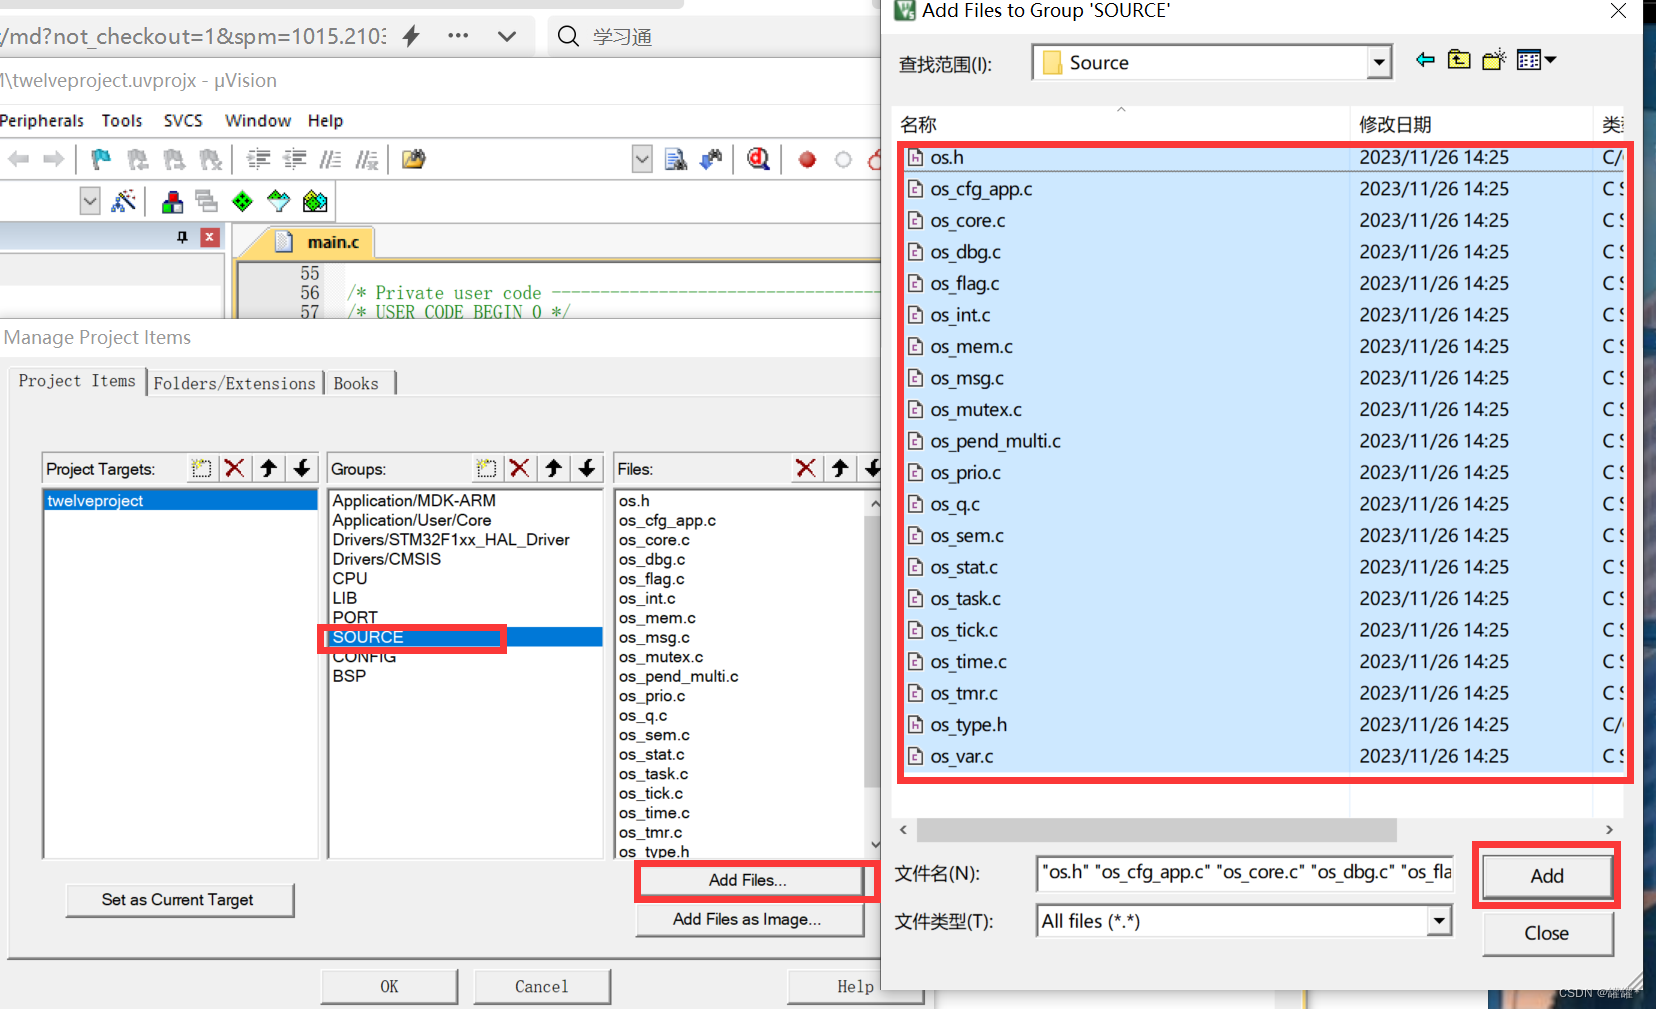The width and height of the screenshot is (1656, 1009).
Task: Open the Tools menu
Action: point(122,121)
